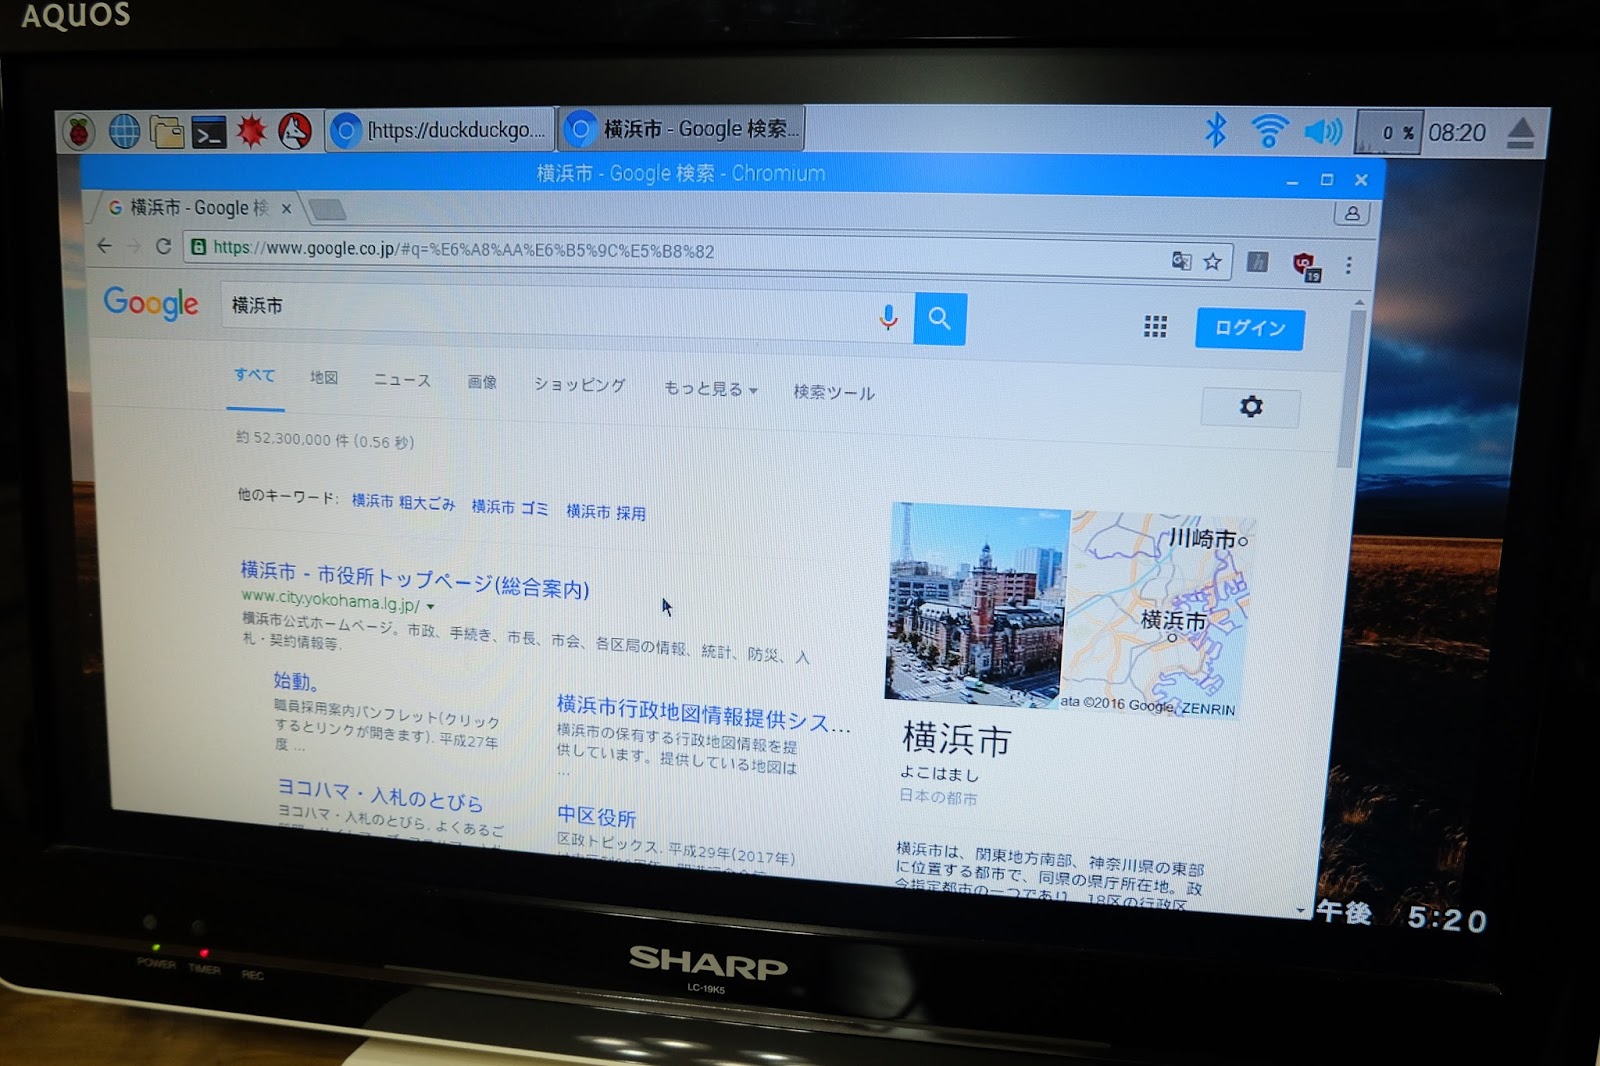Minimize the Chromium window
The height and width of the screenshot is (1066, 1600).
tap(1292, 182)
